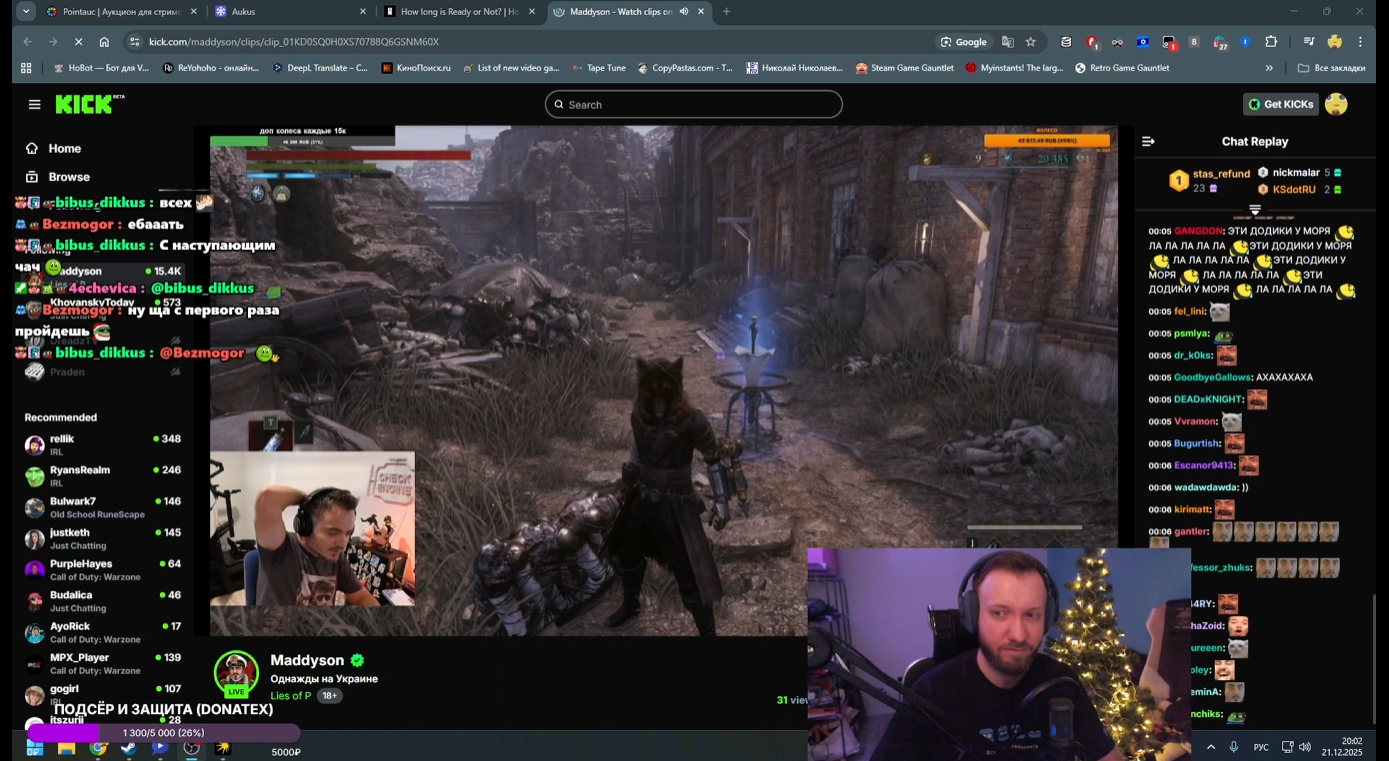Open the Kick hamburger menu
The height and width of the screenshot is (761, 1389).
pyautogui.click(x=35, y=104)
